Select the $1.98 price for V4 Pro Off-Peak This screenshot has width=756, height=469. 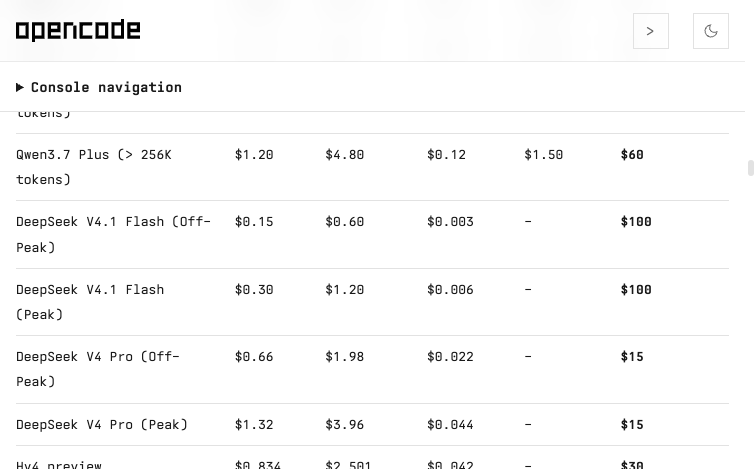(x=345, y=357)
